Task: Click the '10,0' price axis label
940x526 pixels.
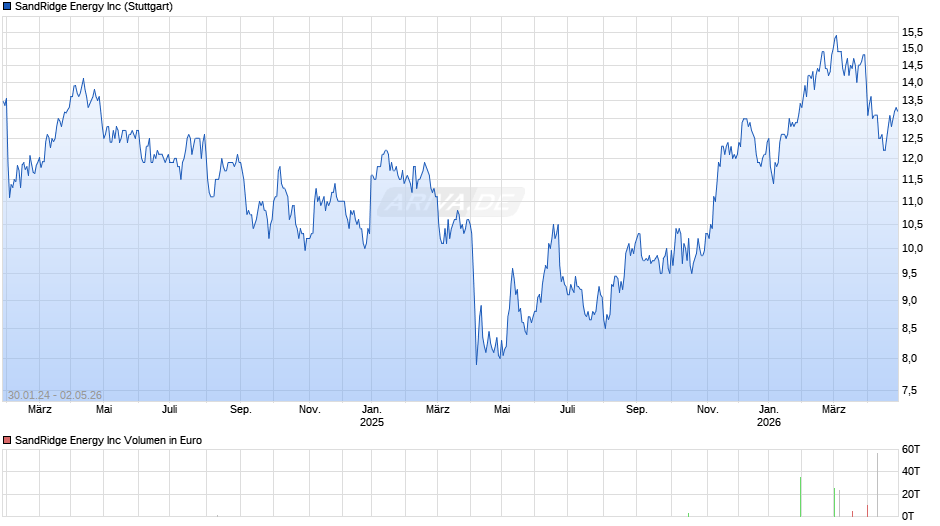Action: click(x=912, y=248)
